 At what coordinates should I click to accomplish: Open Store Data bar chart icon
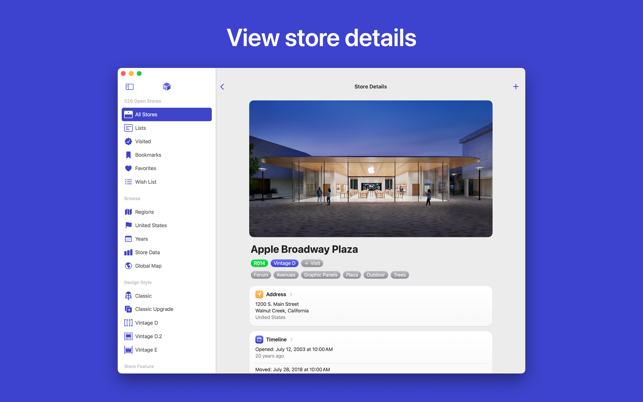point(128,252)
